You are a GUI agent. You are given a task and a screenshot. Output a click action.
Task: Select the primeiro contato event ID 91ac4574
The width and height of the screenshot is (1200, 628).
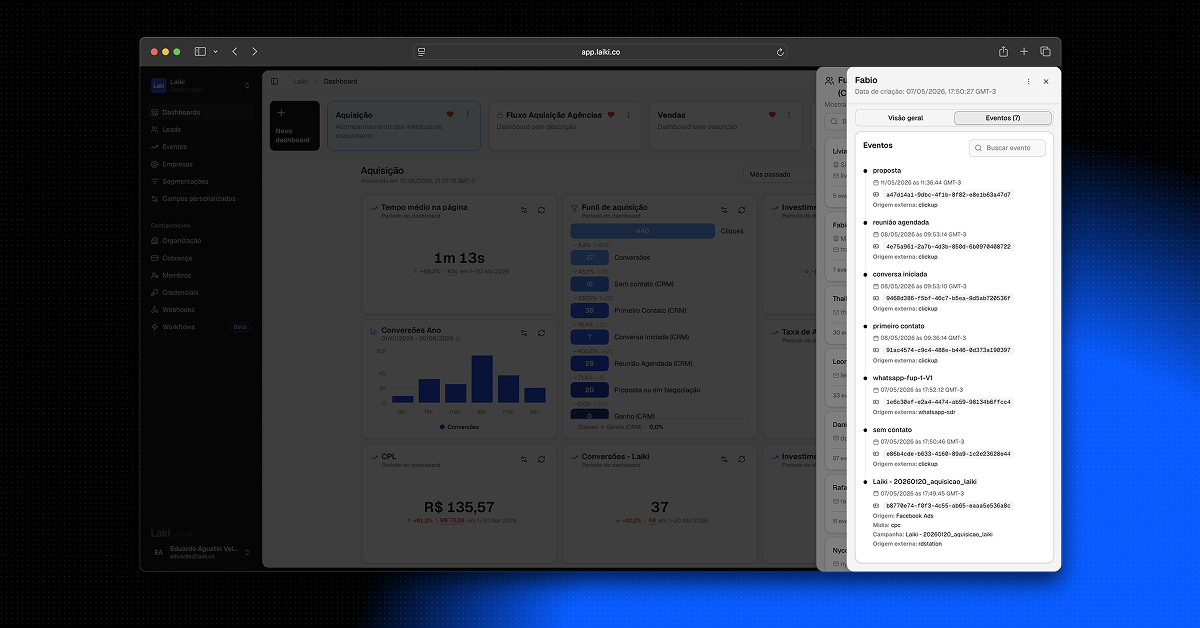pos(948,350)
